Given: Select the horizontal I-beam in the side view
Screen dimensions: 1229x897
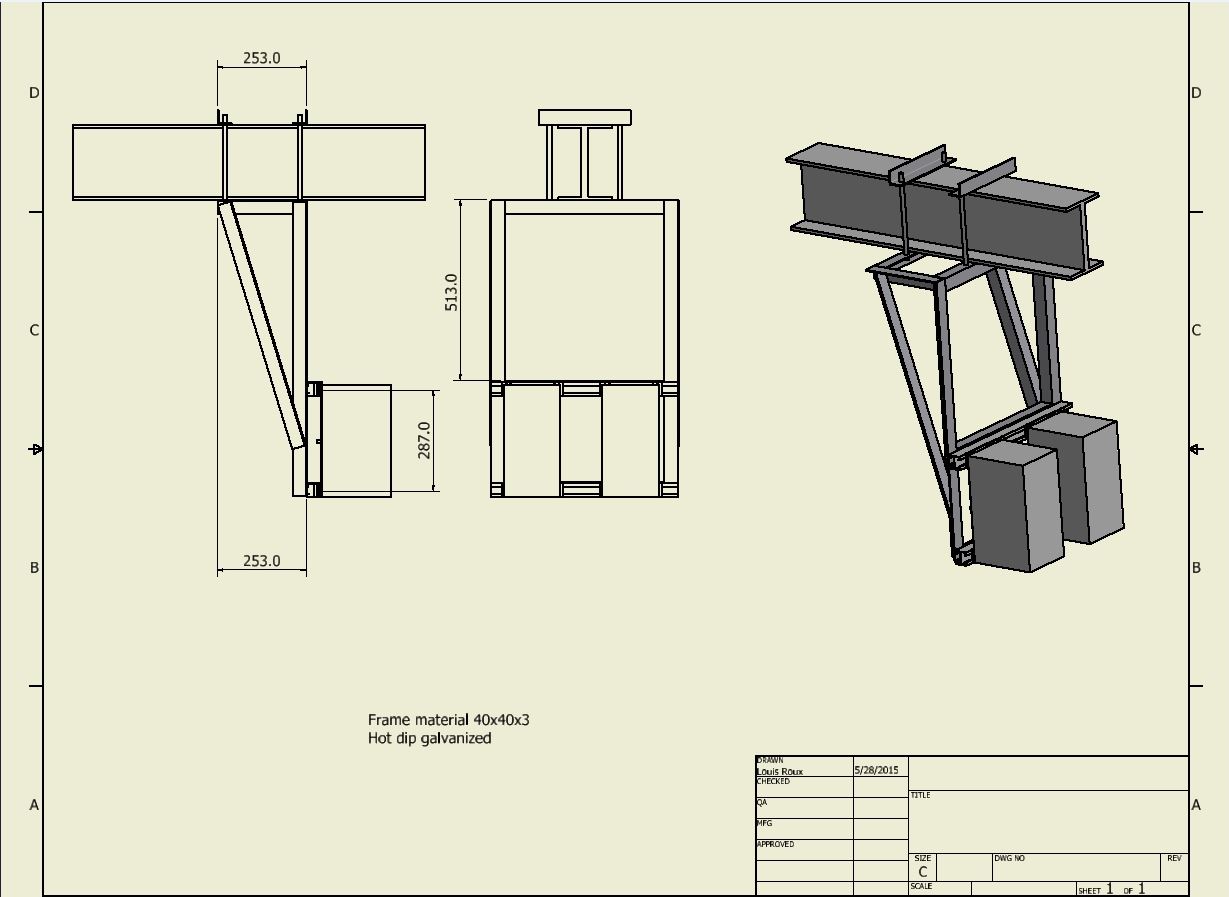Looking at the screenshot, I should 249,163.
